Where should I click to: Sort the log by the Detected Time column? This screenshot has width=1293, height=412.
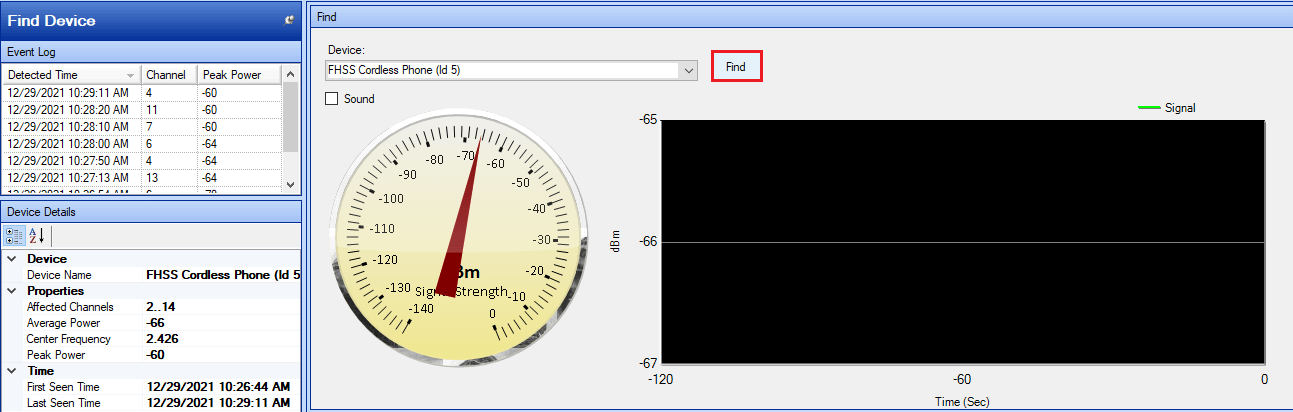[71, 75]
